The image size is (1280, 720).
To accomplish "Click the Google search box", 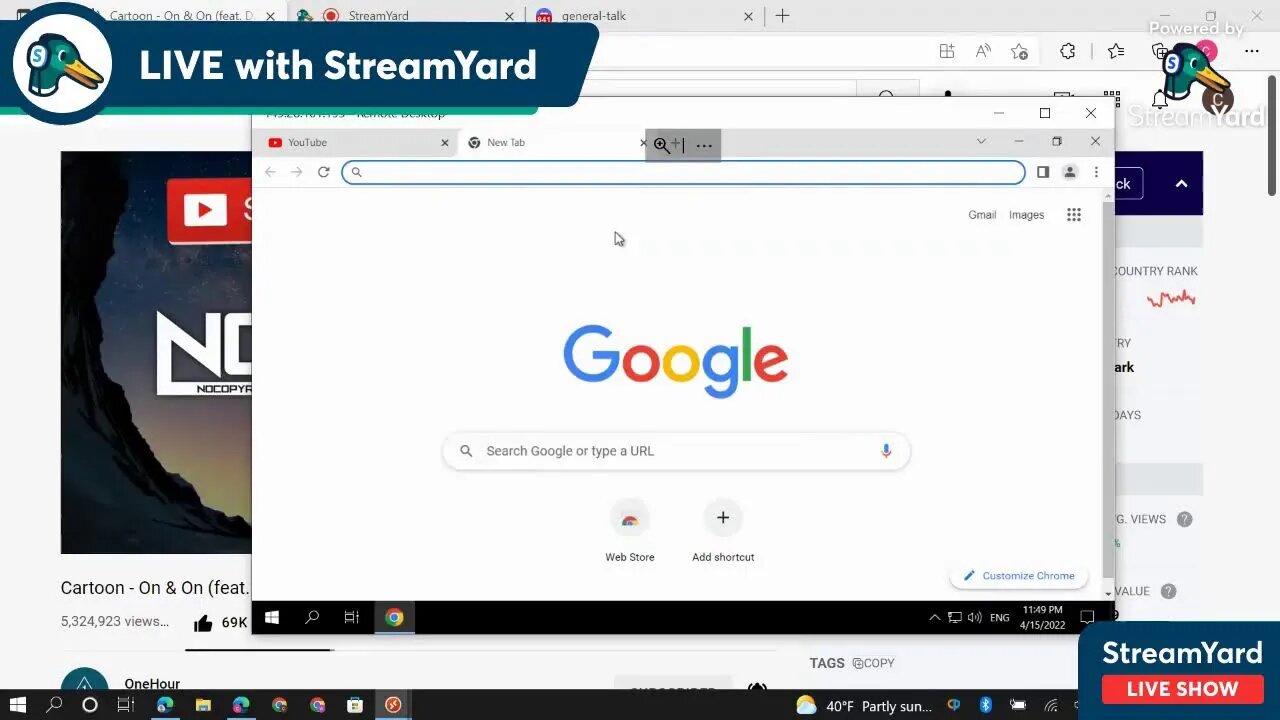I will [676, 451].
